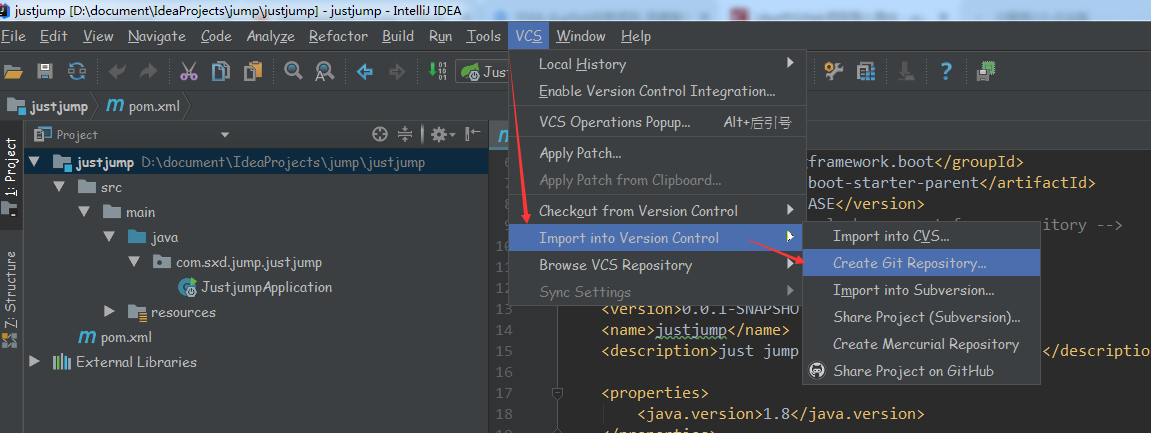Click the Synchronize refresh toolbar icon
The width and height of the screenshot is (1151, 433).
point(76,71)
